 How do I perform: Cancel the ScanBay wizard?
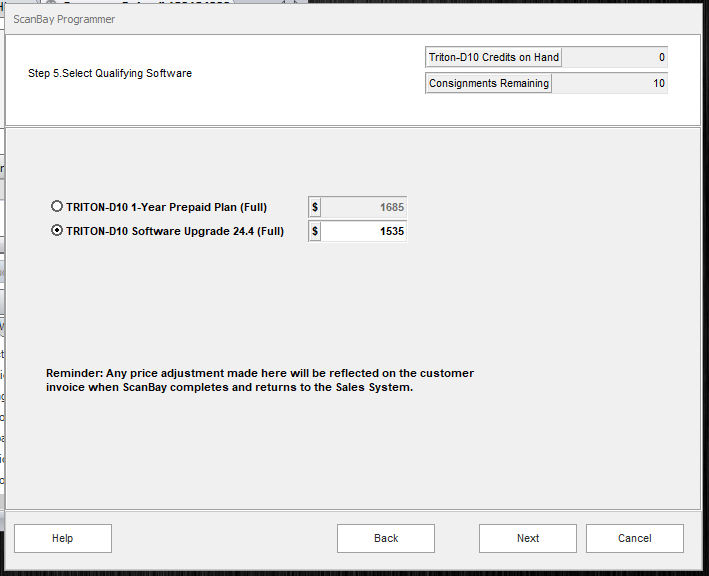[x=634, y=538]
